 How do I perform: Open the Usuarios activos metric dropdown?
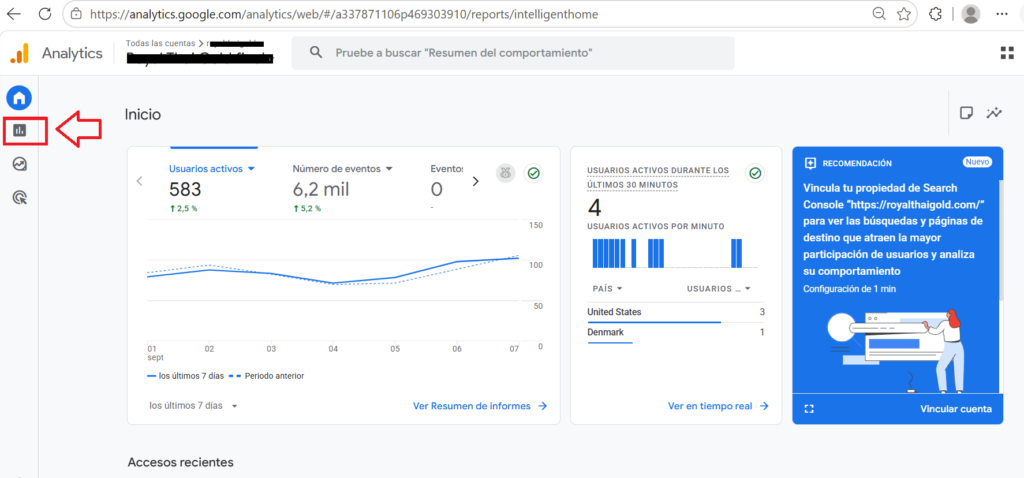212,168
